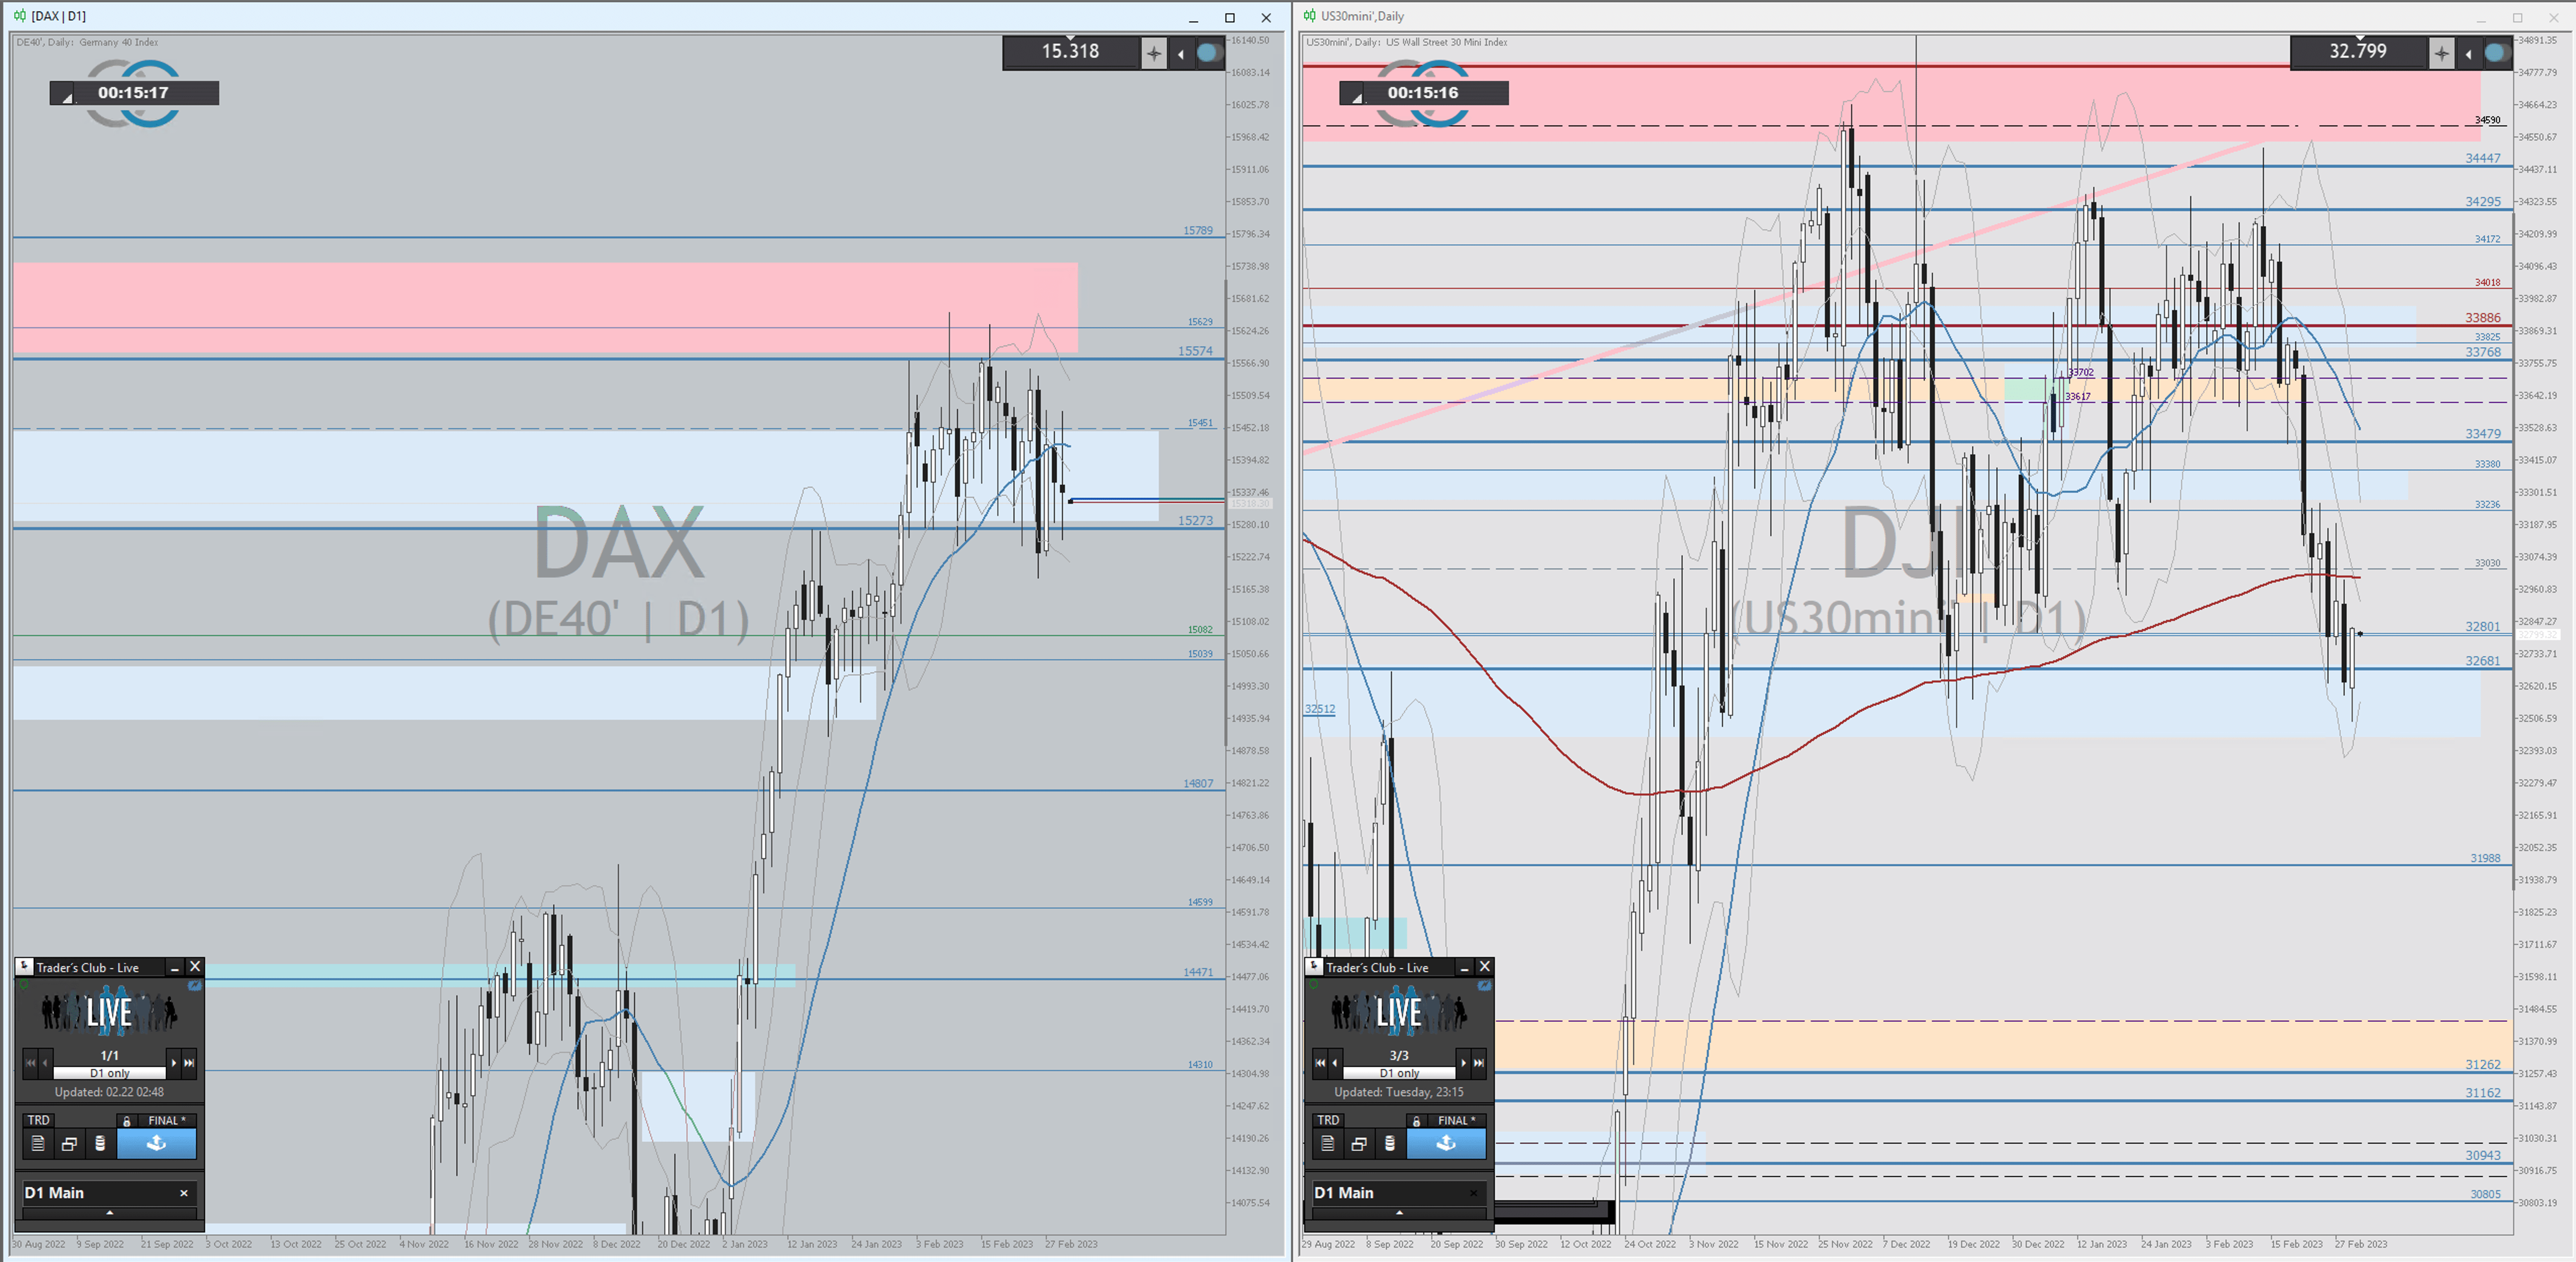
Task: Click the overlapping windows icon in the DAX panel
Action: 69,1143
